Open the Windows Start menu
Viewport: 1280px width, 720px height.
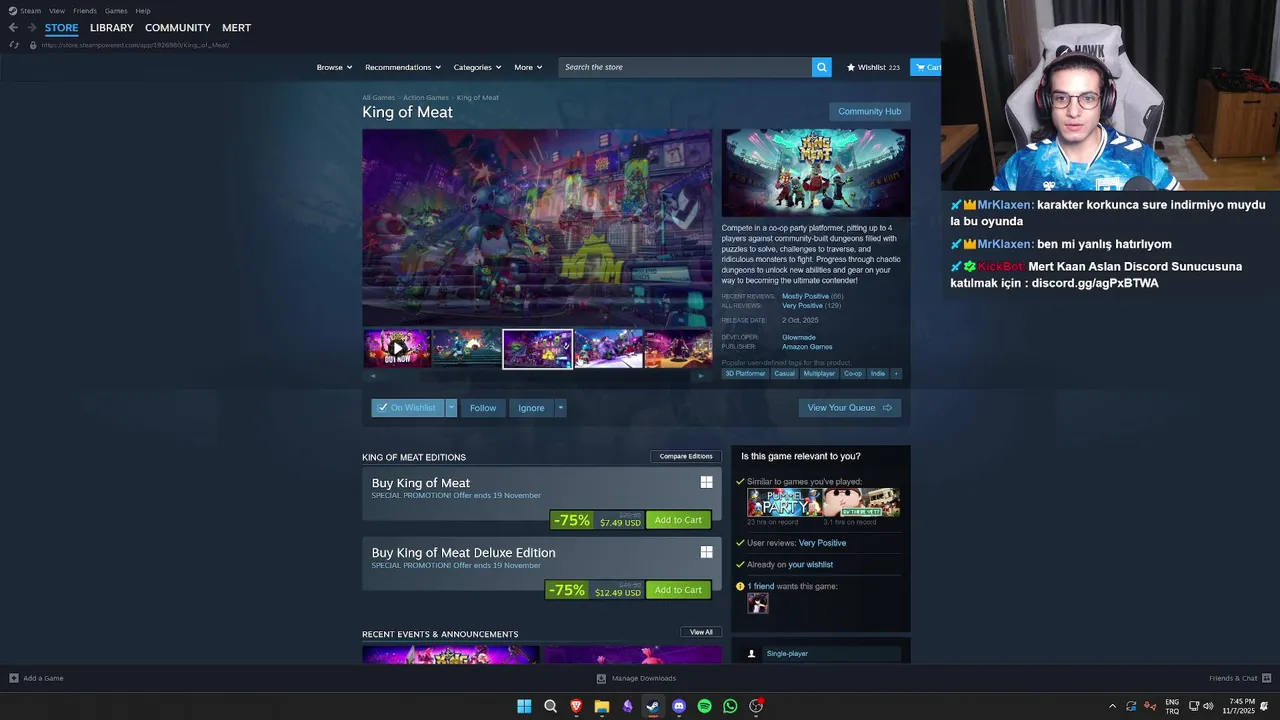(x=524, y=706)
